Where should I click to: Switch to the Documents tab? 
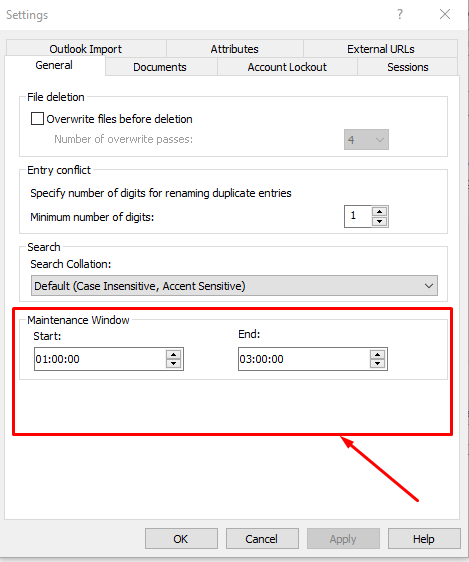click(160, 67)
